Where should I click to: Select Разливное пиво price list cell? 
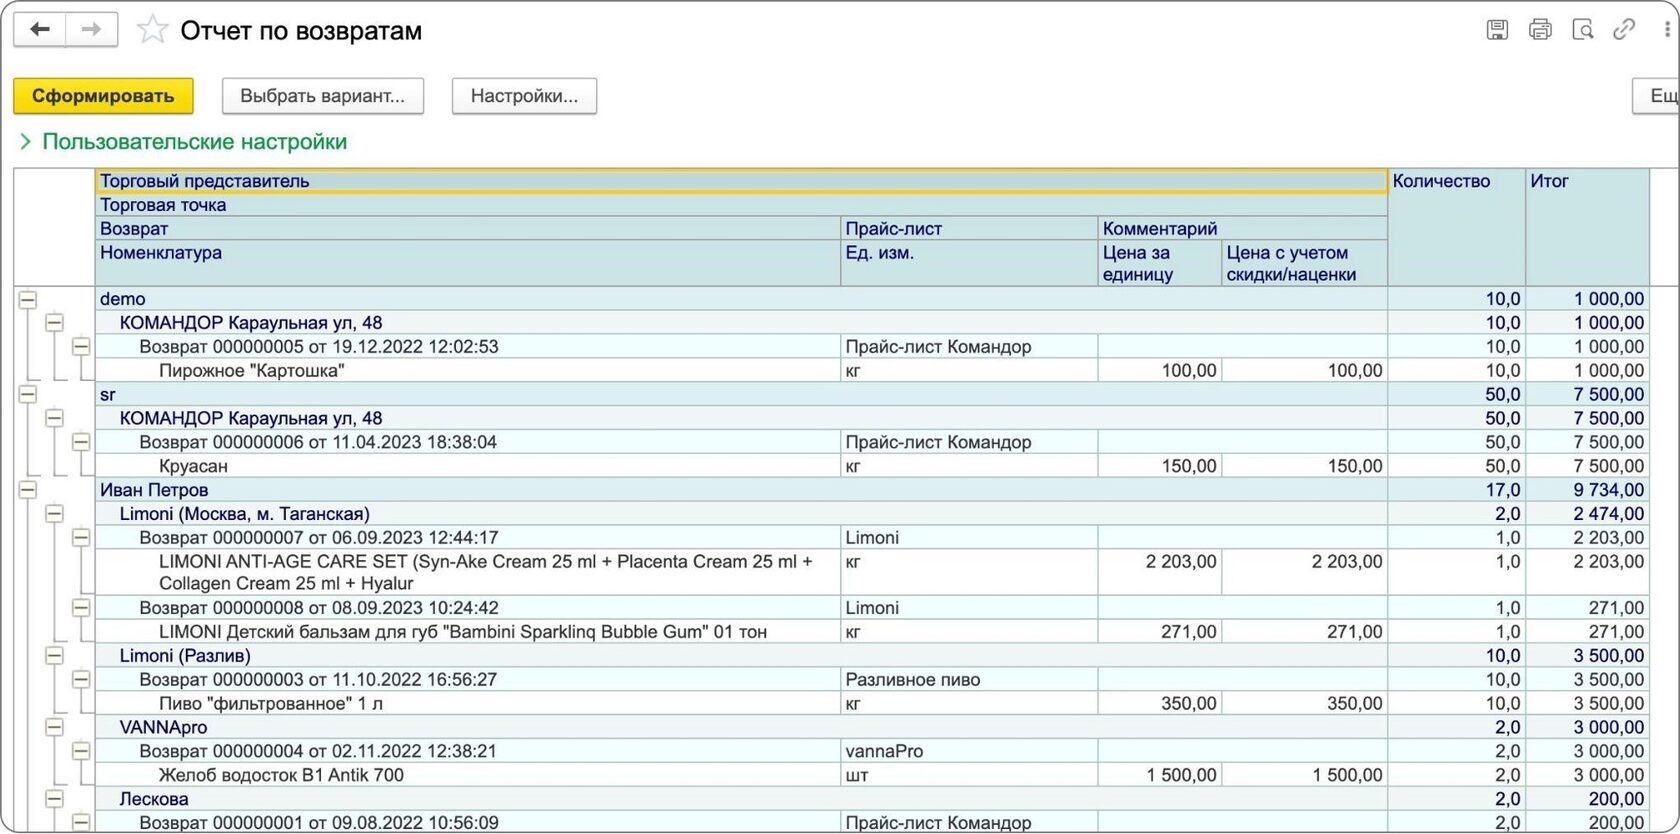(x=969, y=680)
